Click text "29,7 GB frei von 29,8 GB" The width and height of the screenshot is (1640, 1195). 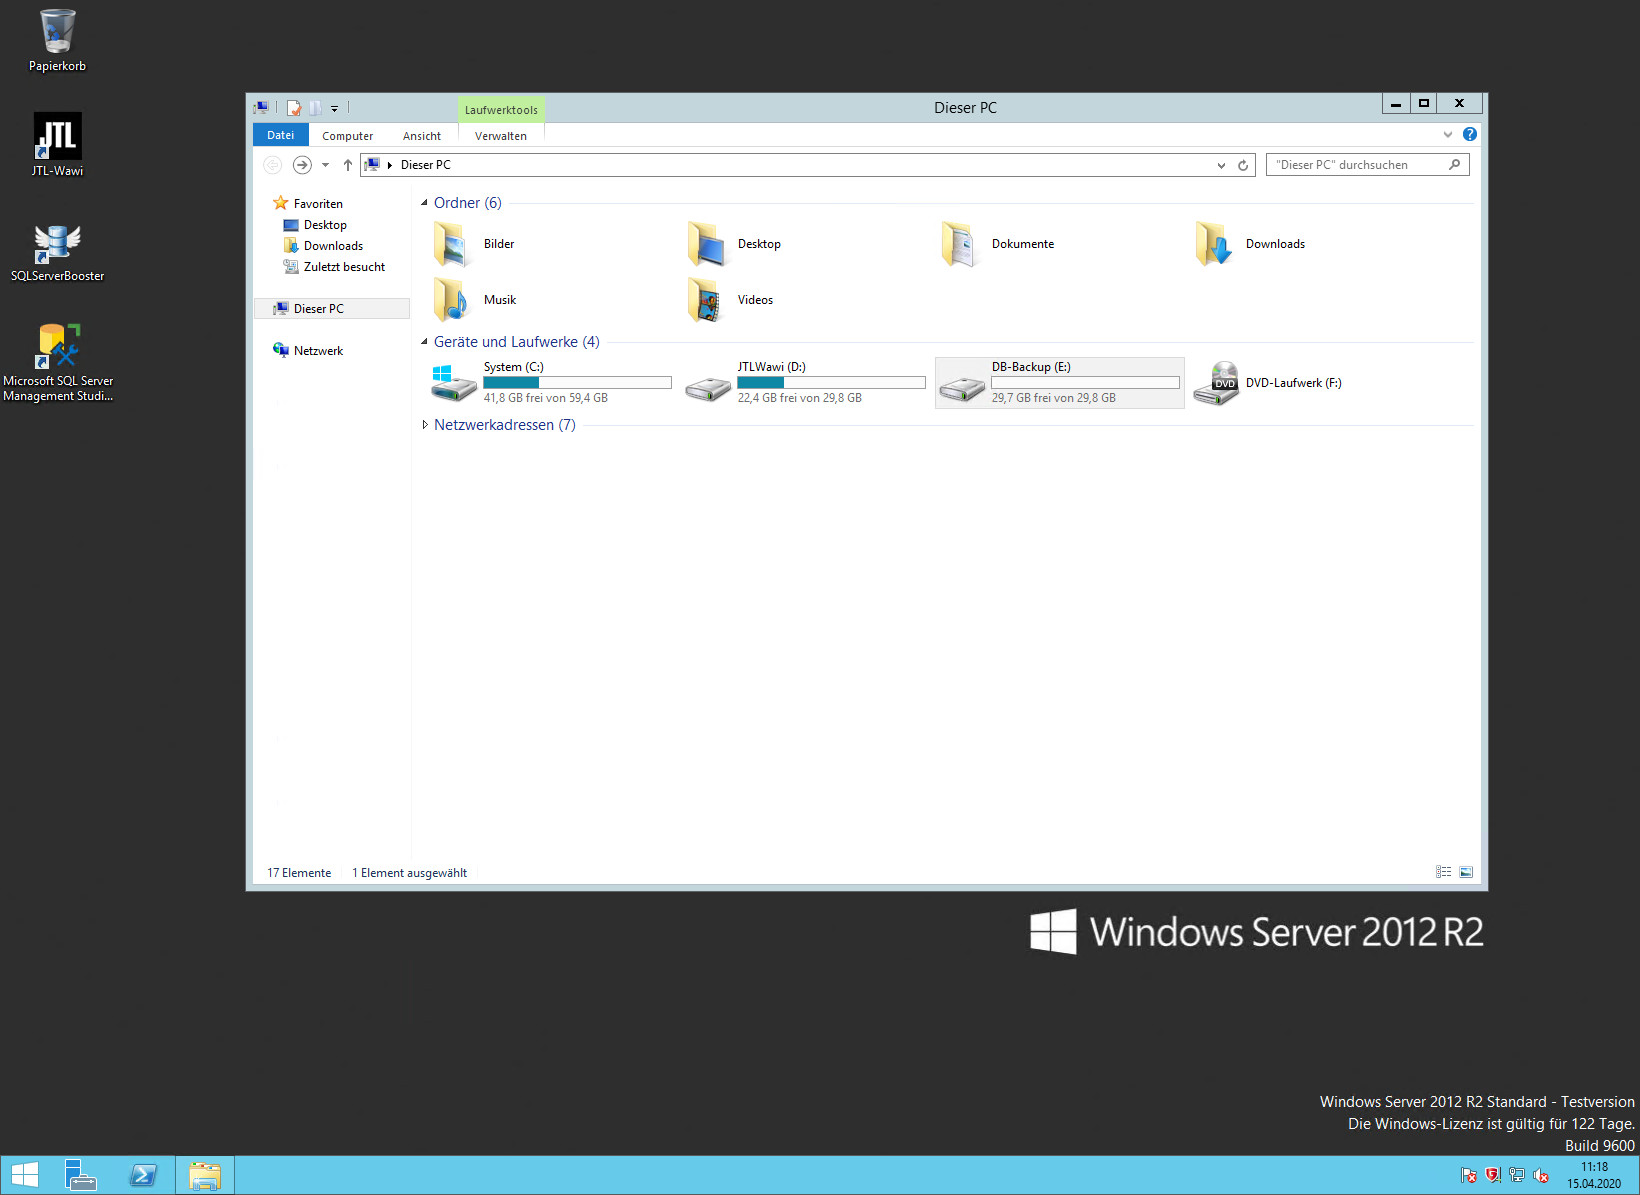click(1054, 398)
